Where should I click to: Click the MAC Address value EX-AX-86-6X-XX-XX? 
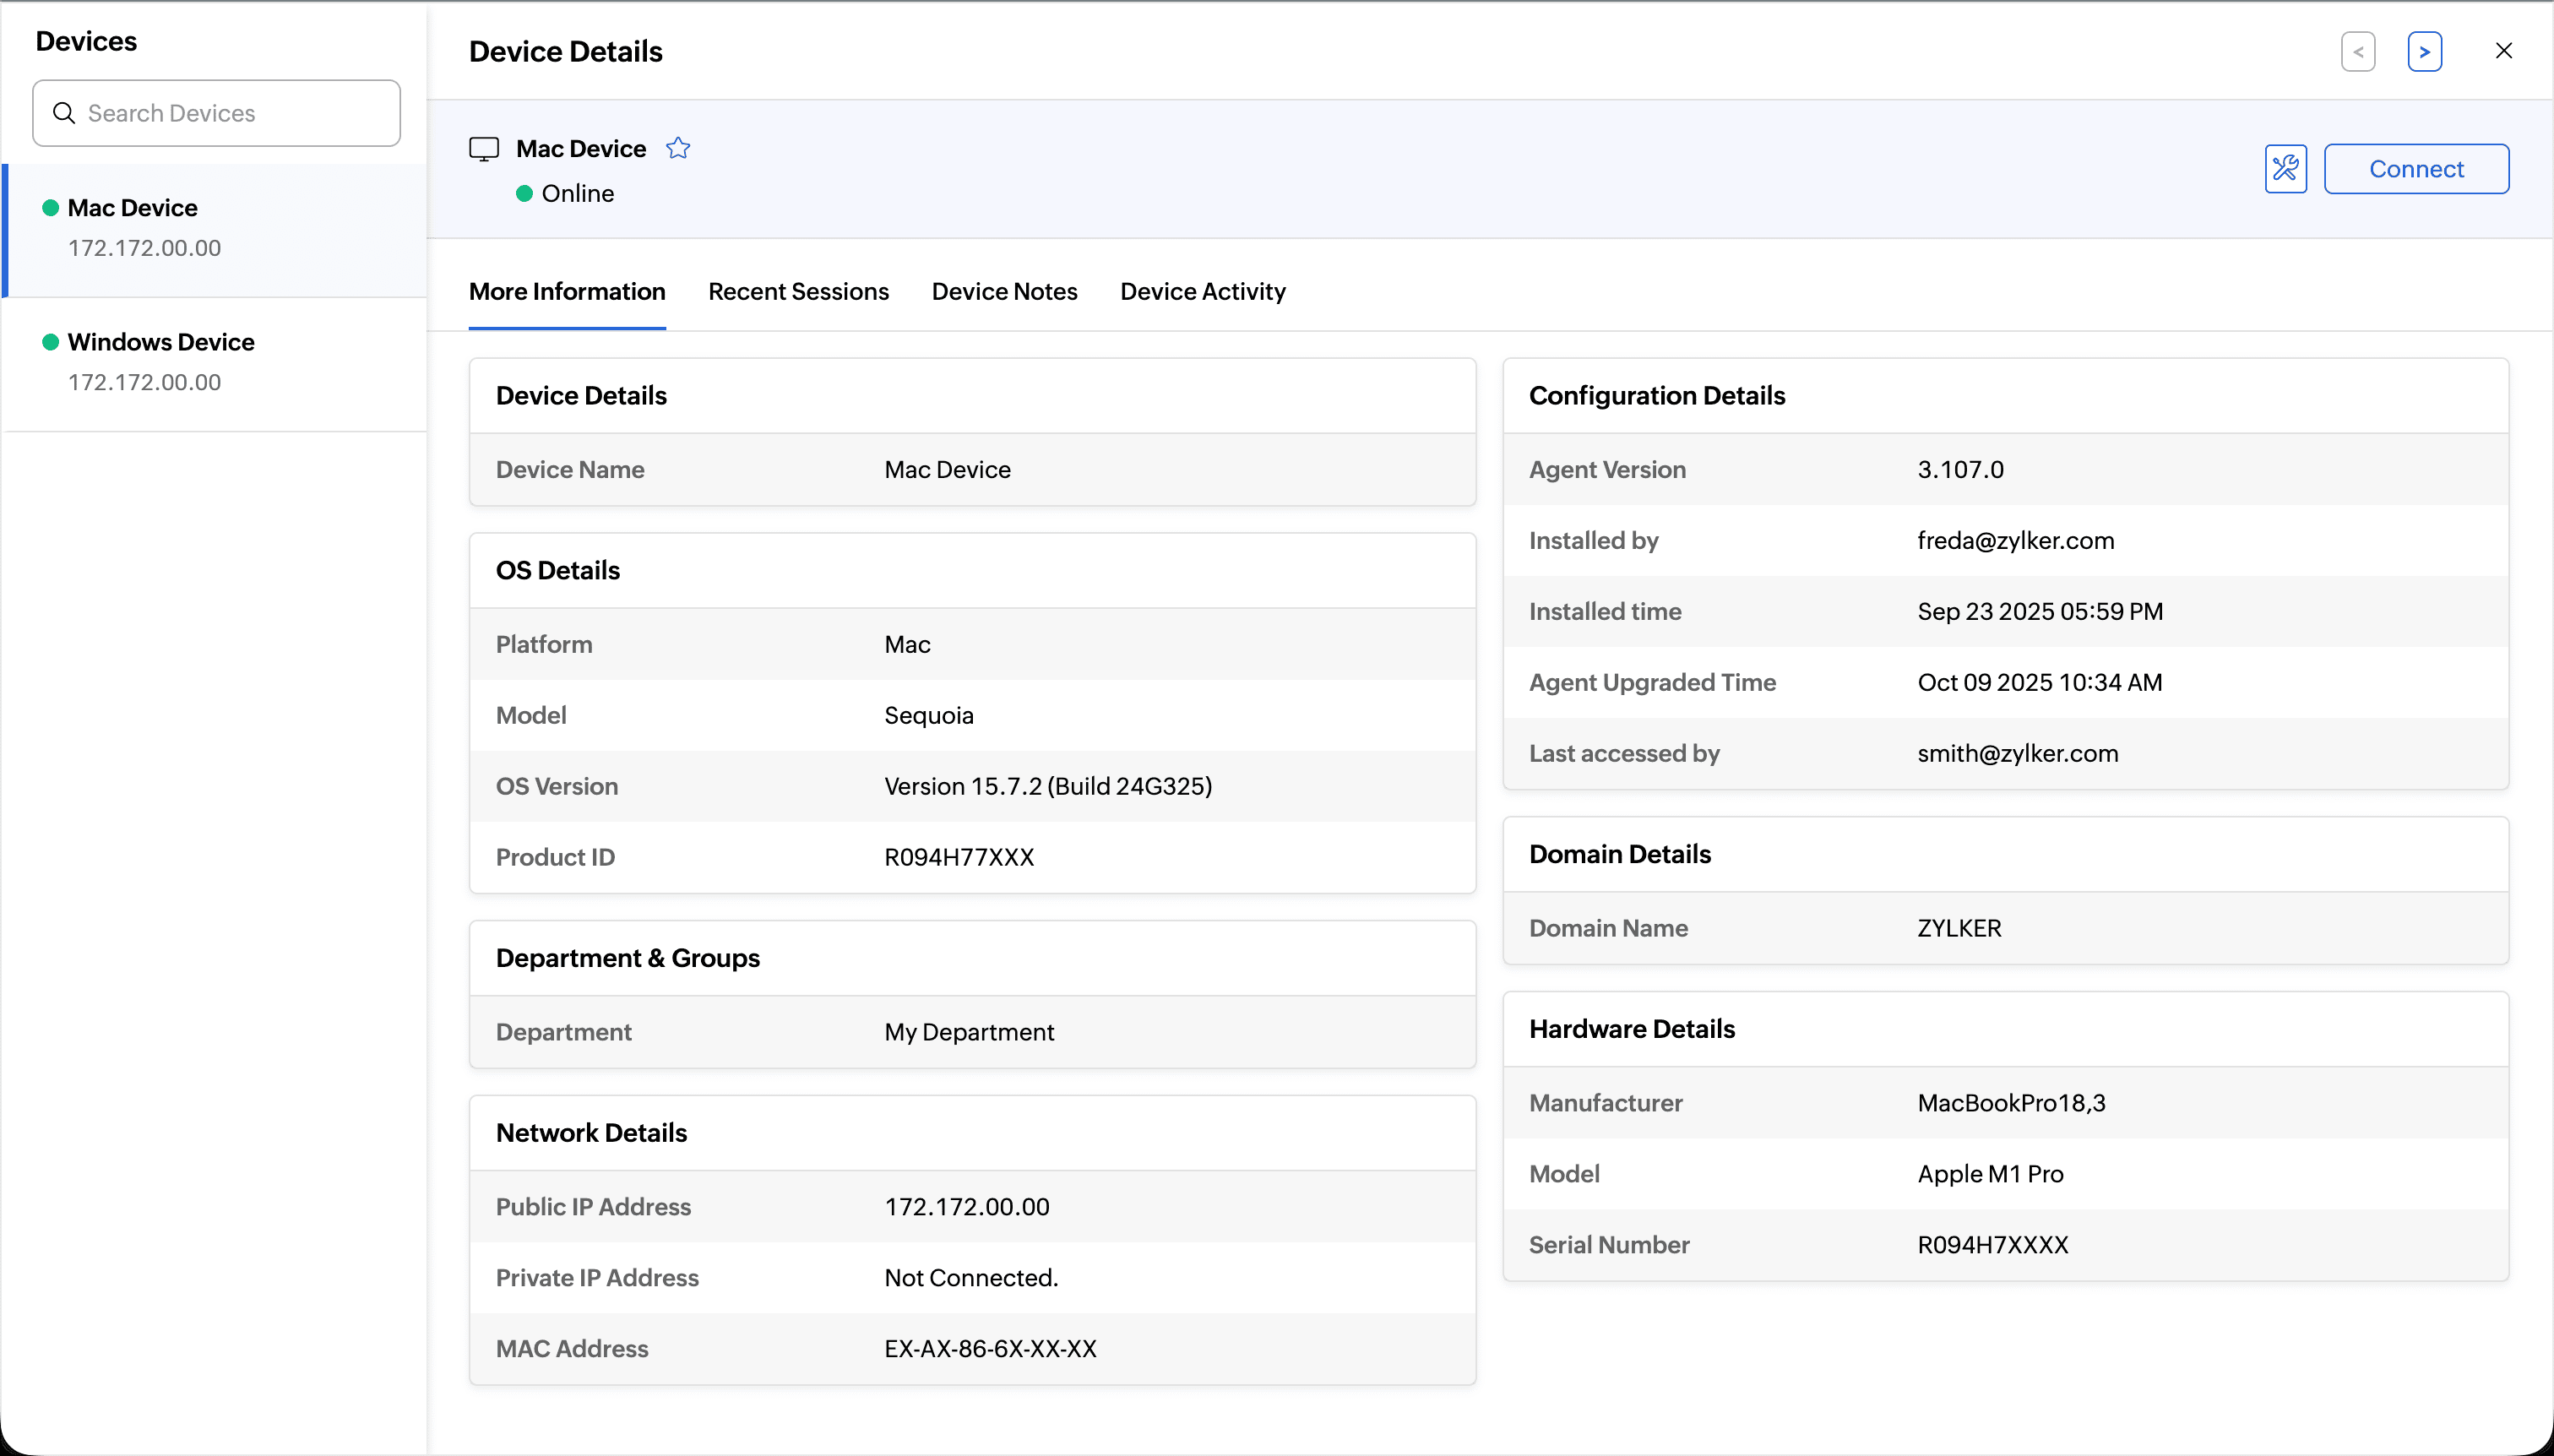pyautogui.click(x=990, y=1348)
